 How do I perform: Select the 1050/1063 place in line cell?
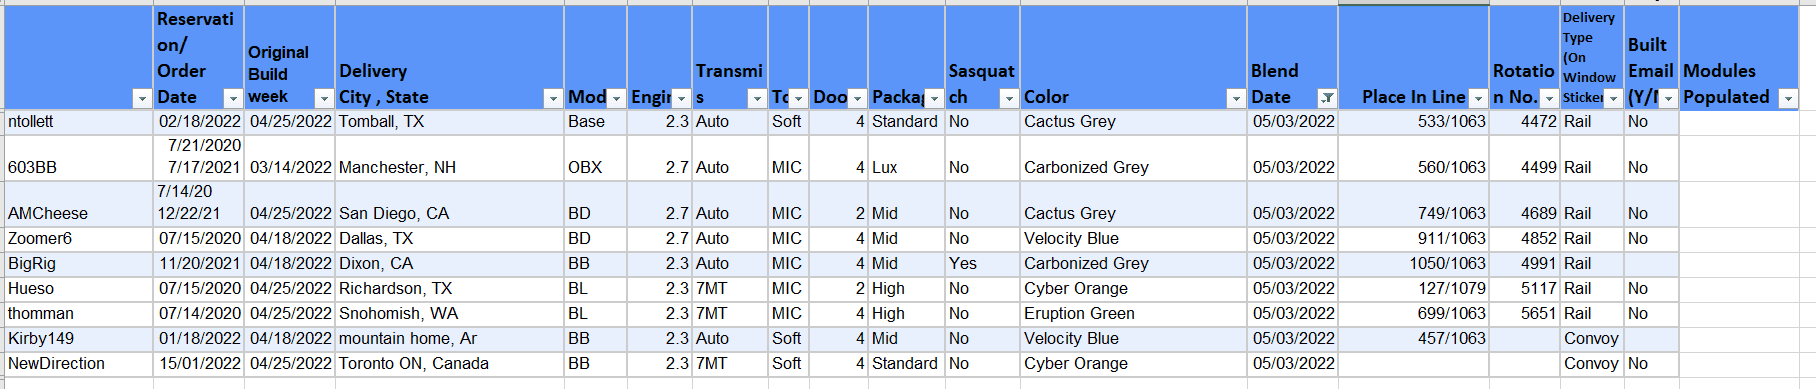[x=1413, y=264]
